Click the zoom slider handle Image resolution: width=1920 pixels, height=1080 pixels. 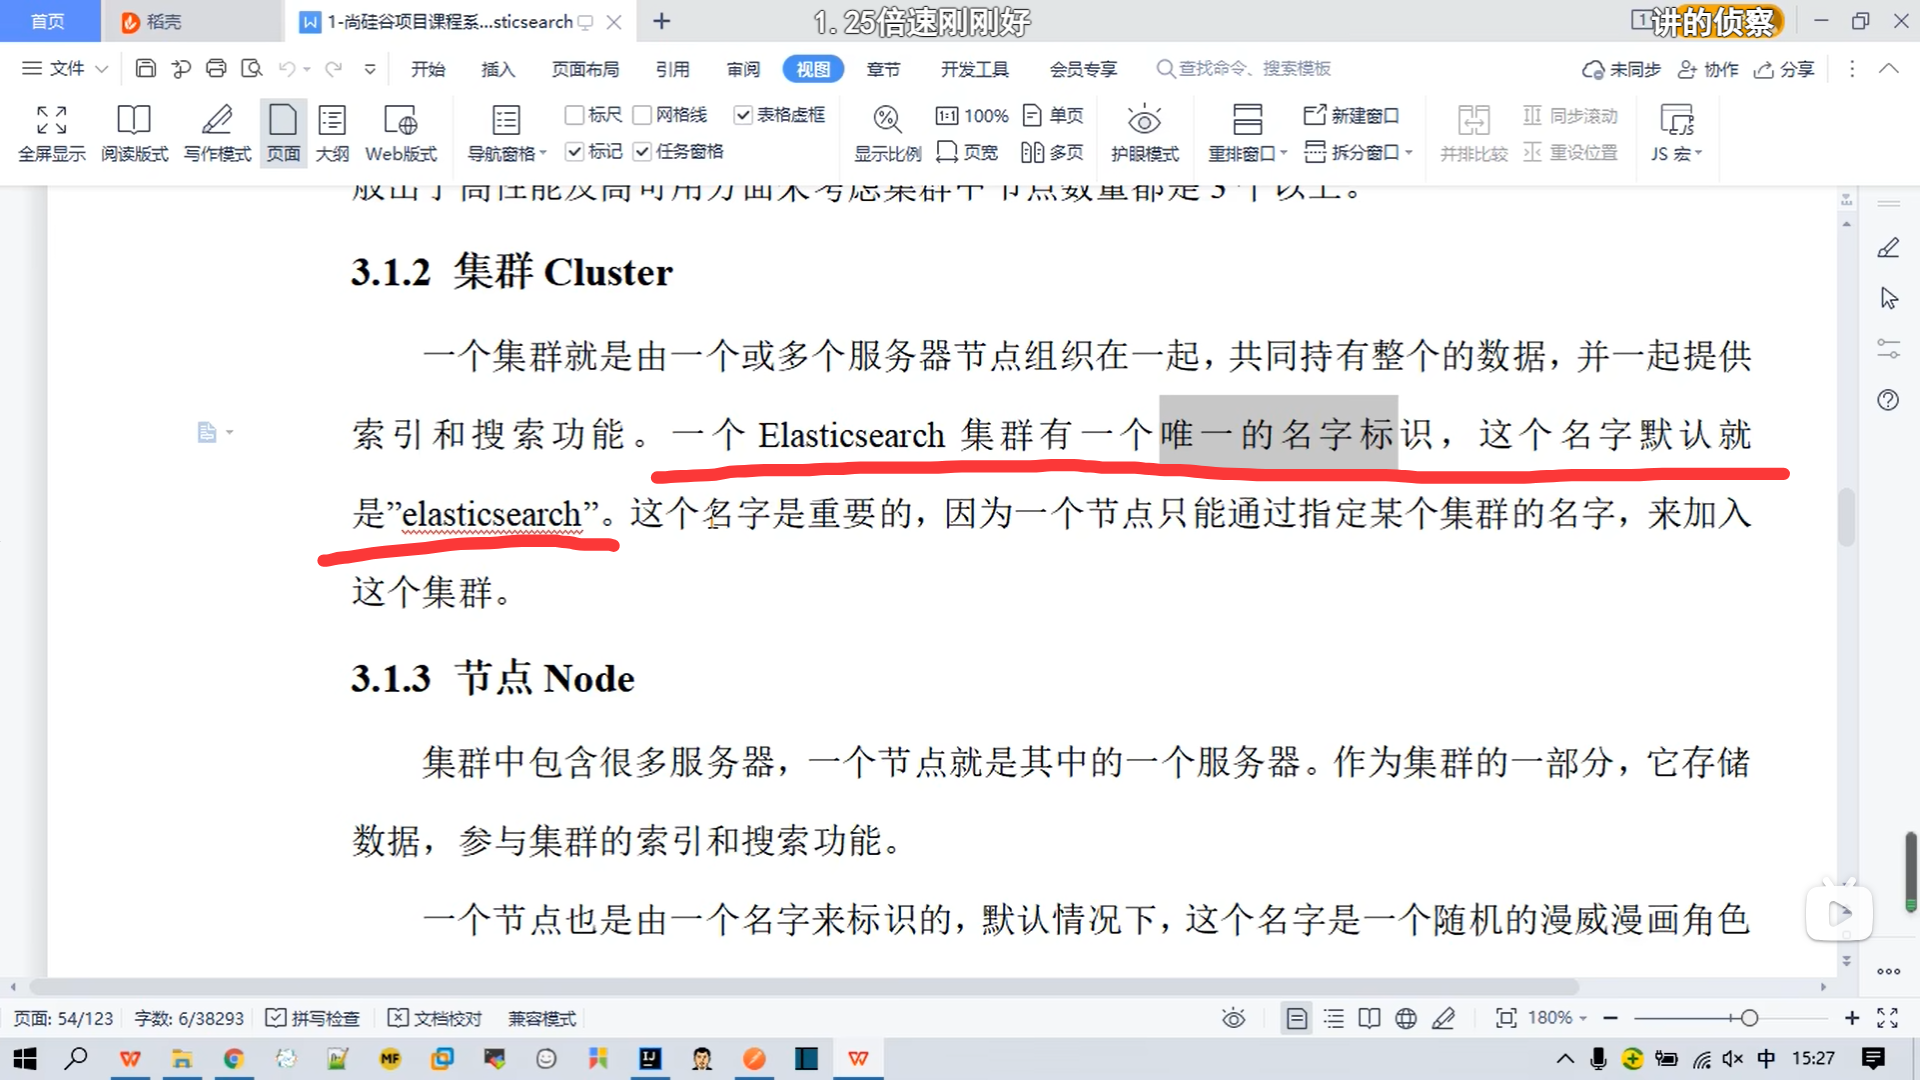[1749, 1018]
